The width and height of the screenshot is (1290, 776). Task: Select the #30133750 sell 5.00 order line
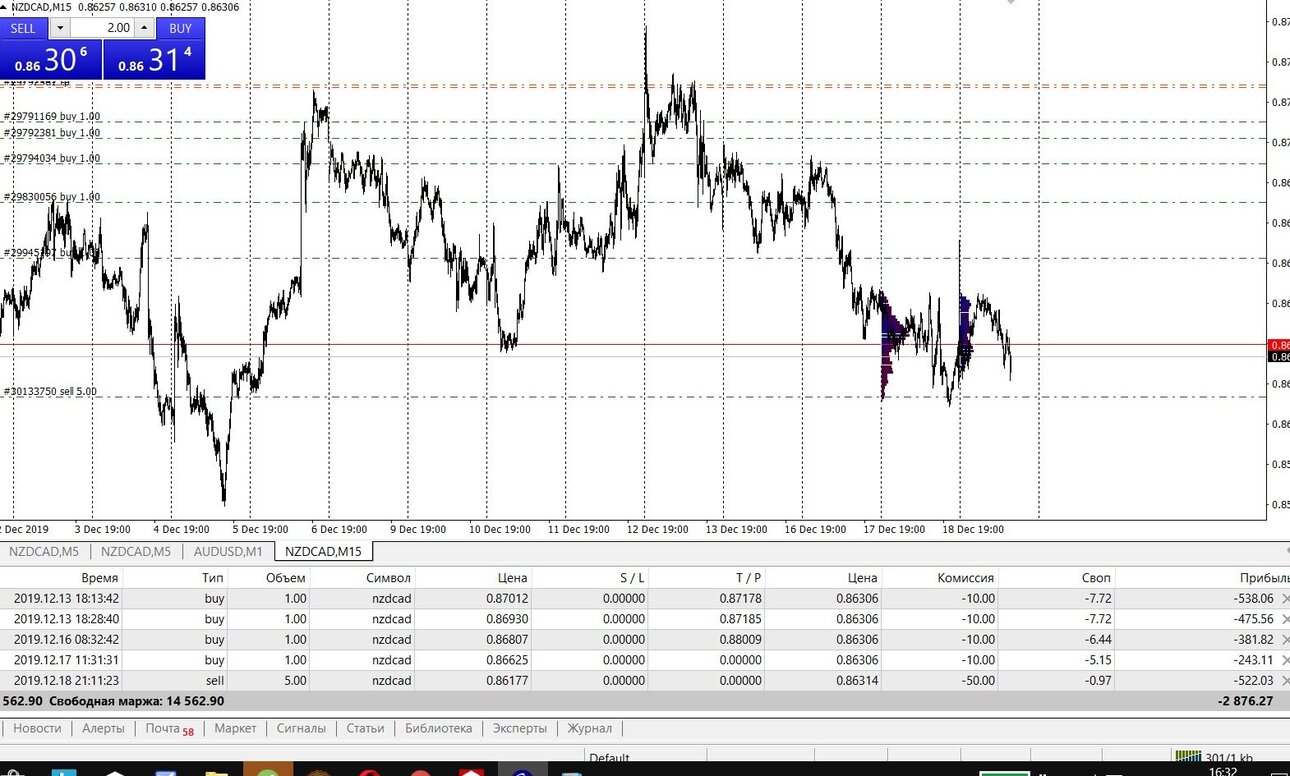(50, 391)
